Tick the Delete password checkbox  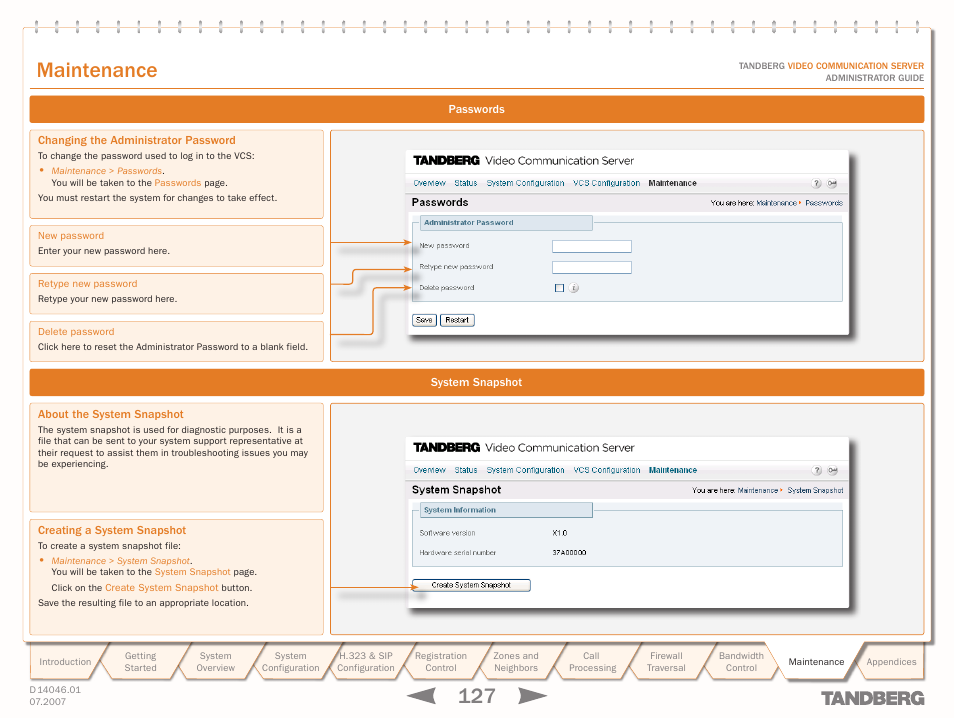[559, 288]
